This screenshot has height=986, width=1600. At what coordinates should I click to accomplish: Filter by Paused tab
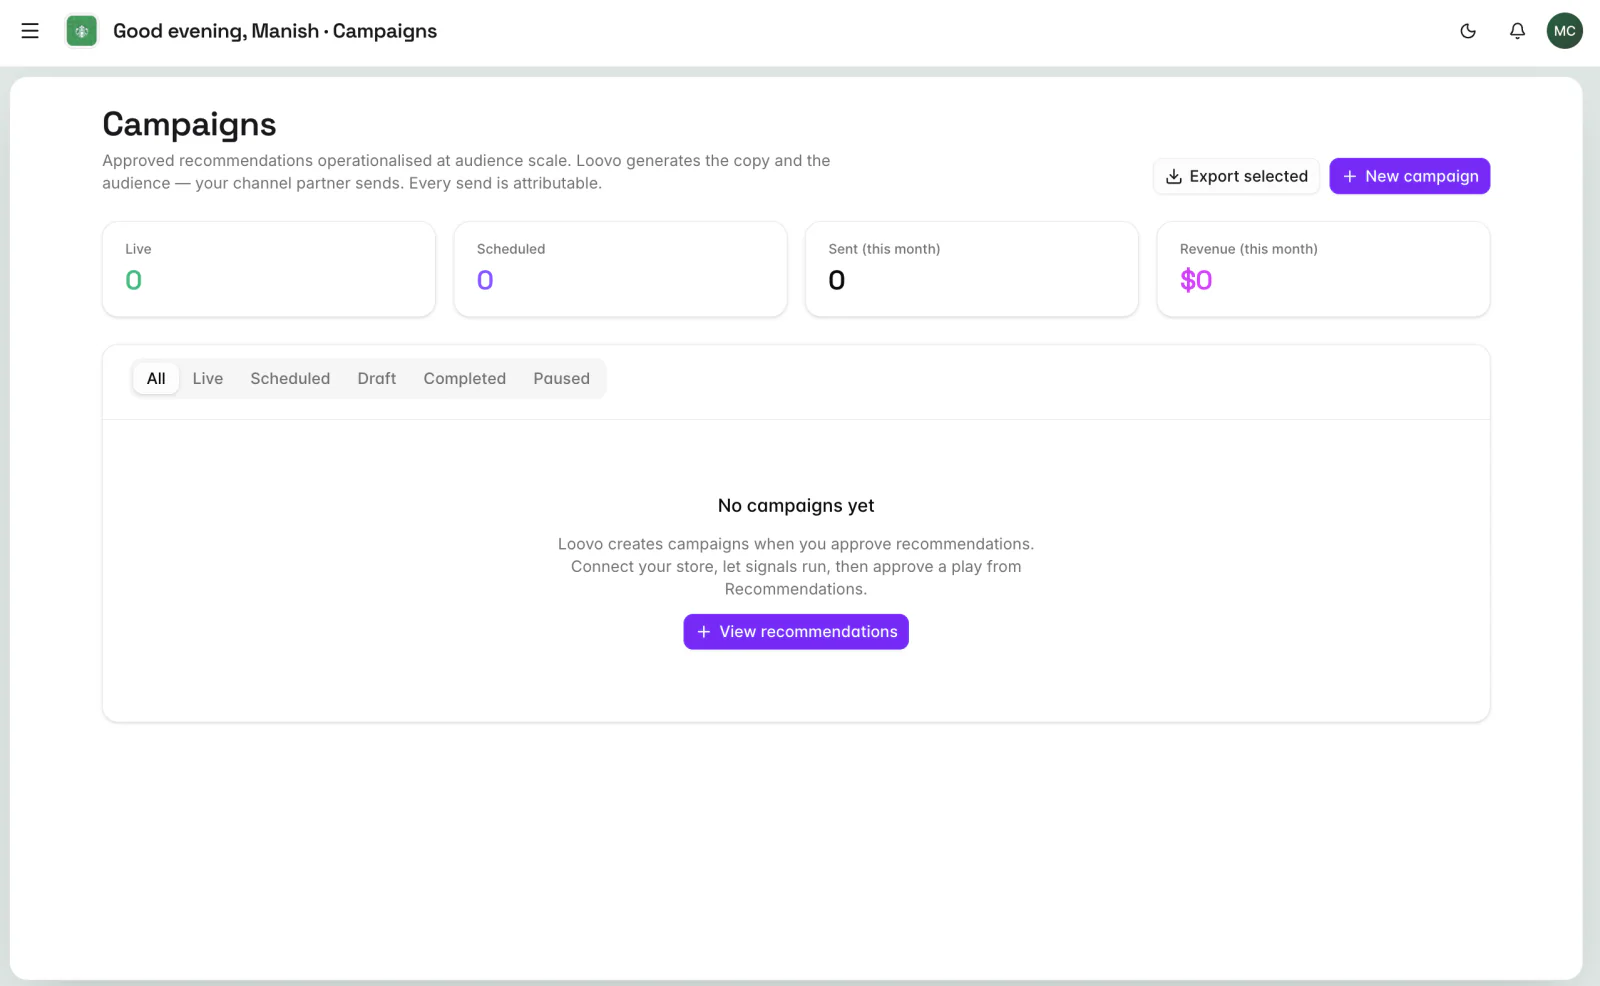[x=562, y=378]
